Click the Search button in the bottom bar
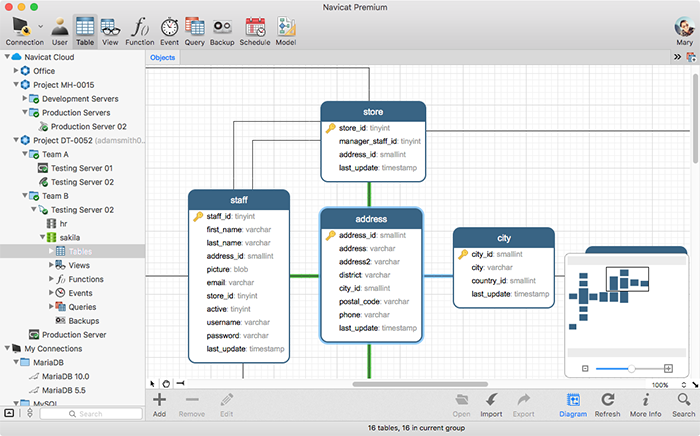700x436 pixels. click(x=684, y=405)
